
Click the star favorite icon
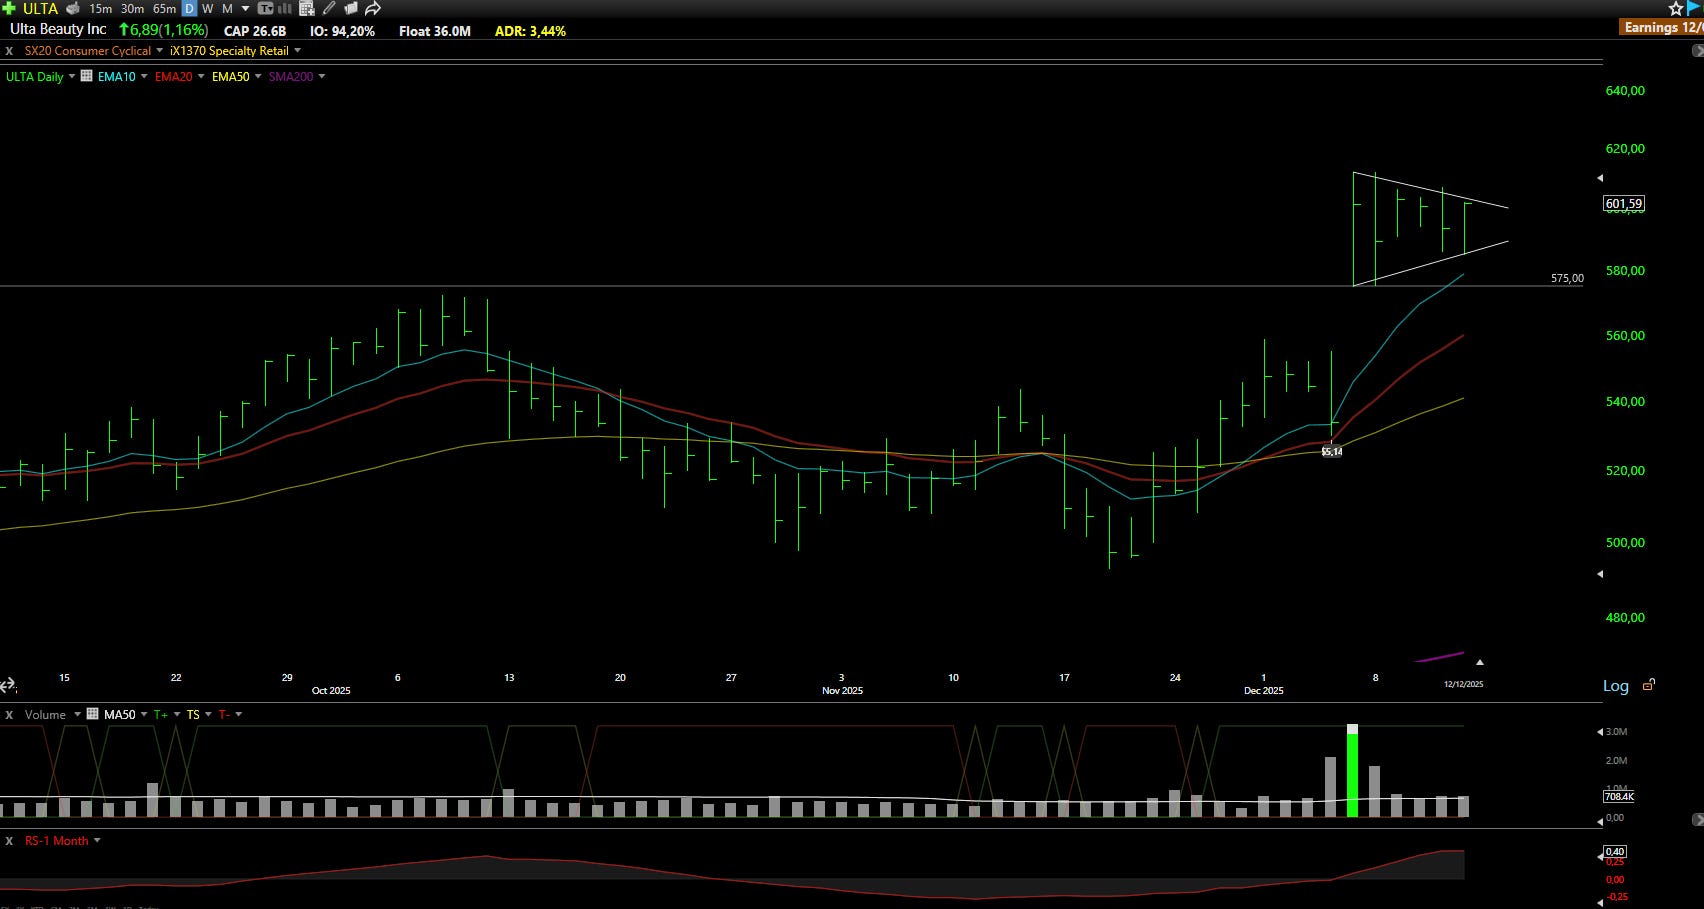tap(1676, 9)
